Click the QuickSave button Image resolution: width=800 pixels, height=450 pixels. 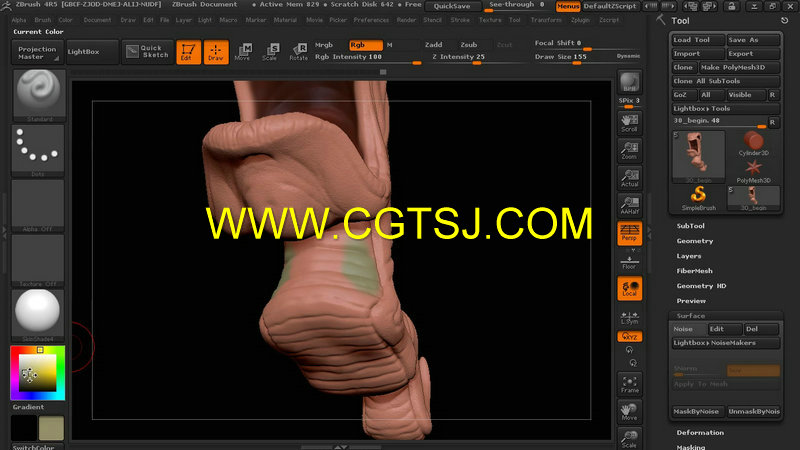point(453,6)
